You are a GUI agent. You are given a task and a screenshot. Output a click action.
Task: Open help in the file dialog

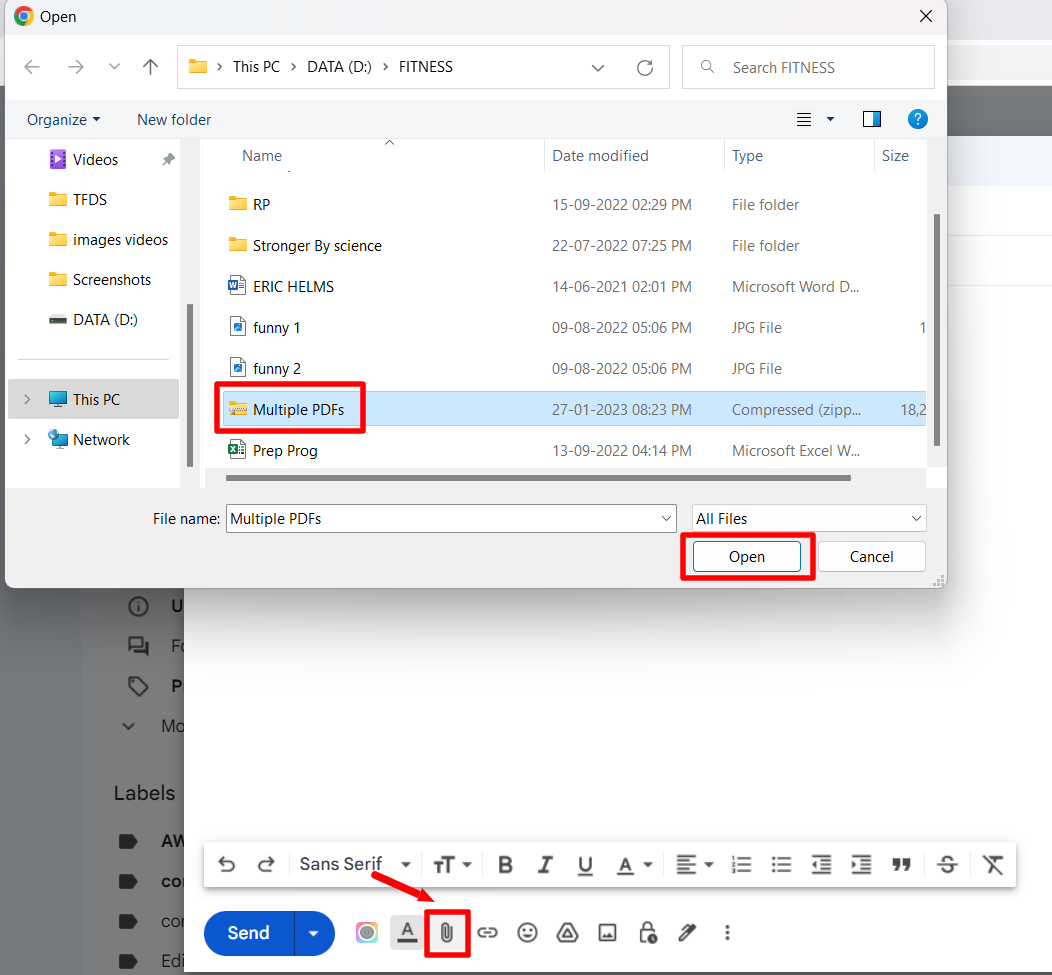(x=917, y=119)
